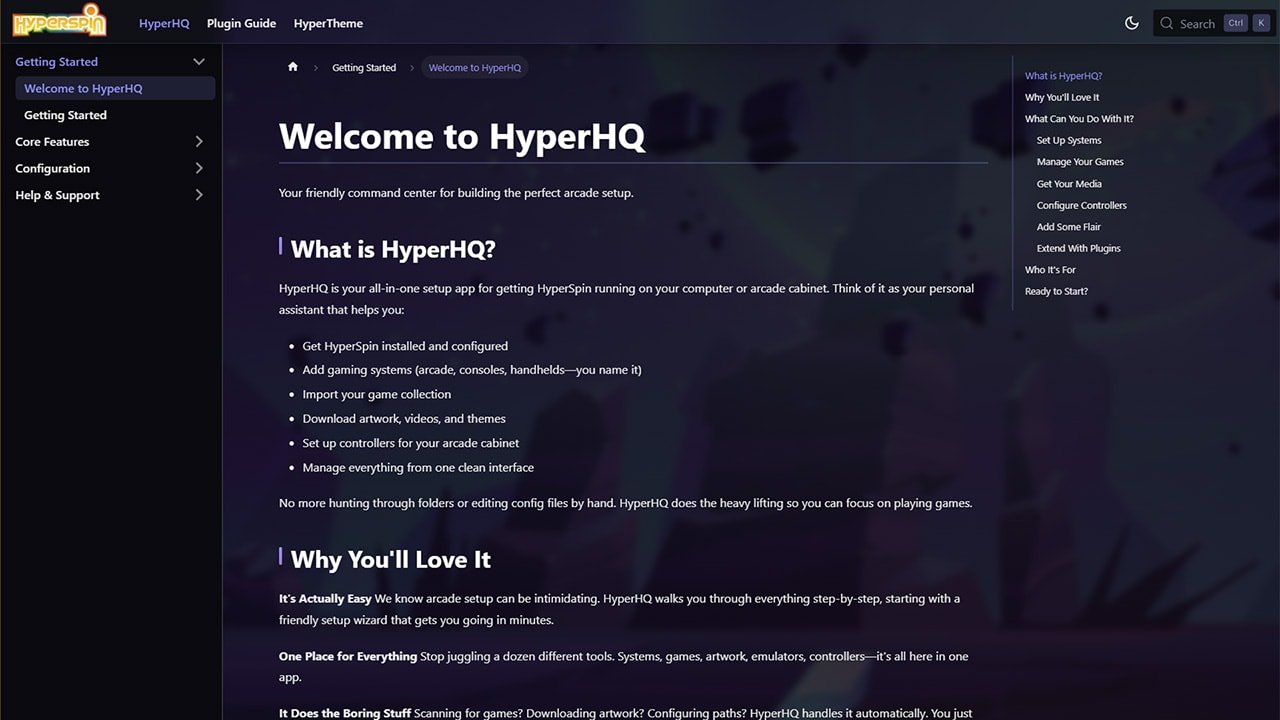Image resolution: width=1280 pixels, height=720 pixels.
Task: Expand the Core Features section
Action: click(x=198, y=142)
